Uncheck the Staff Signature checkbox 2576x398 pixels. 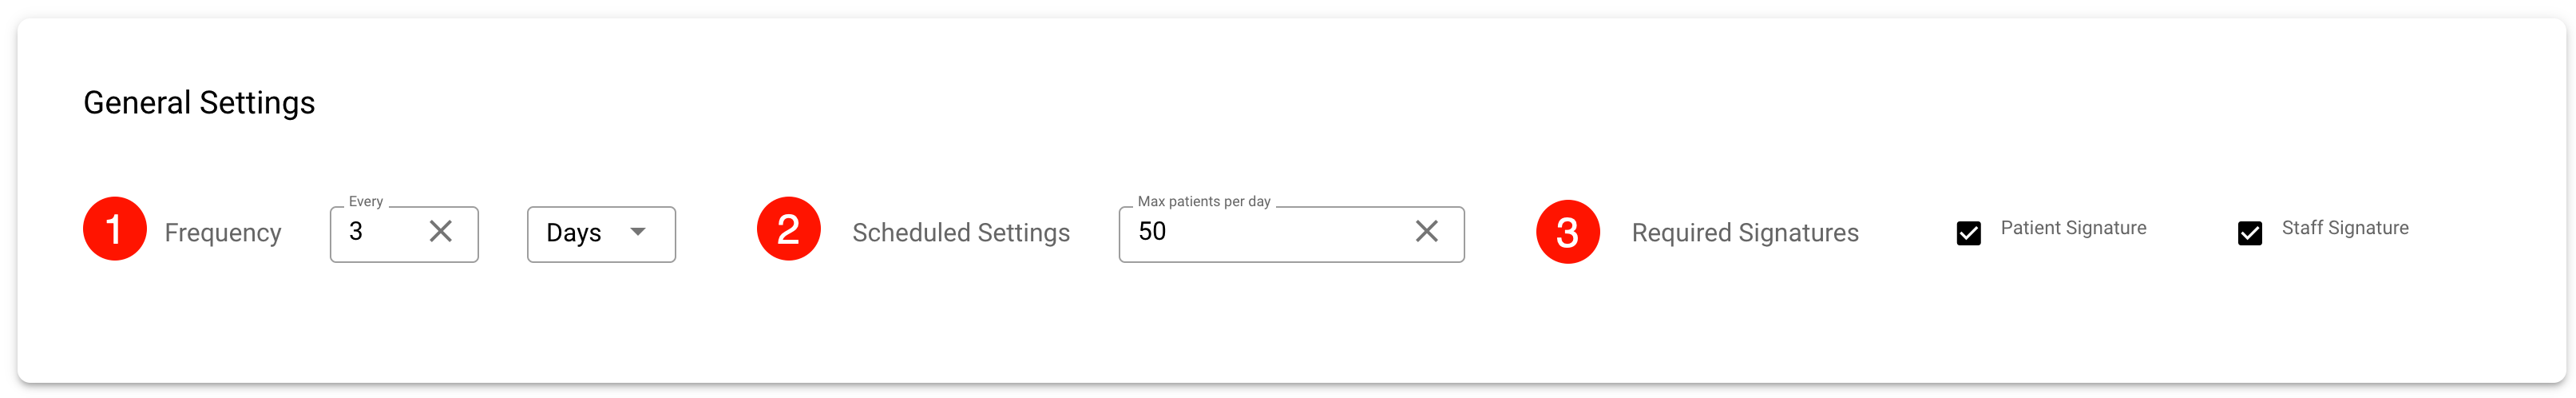pyautogui.click(x=2249, y=233)
